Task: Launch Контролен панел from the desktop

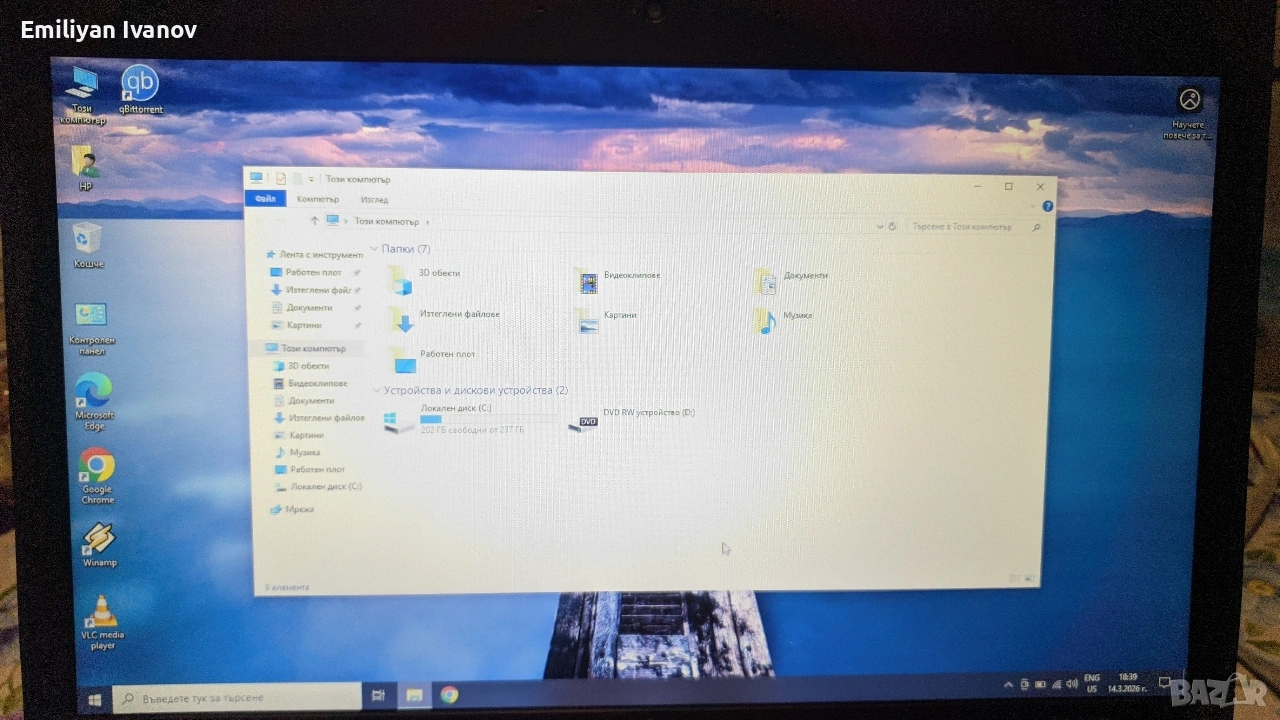Action: point(92,327)
